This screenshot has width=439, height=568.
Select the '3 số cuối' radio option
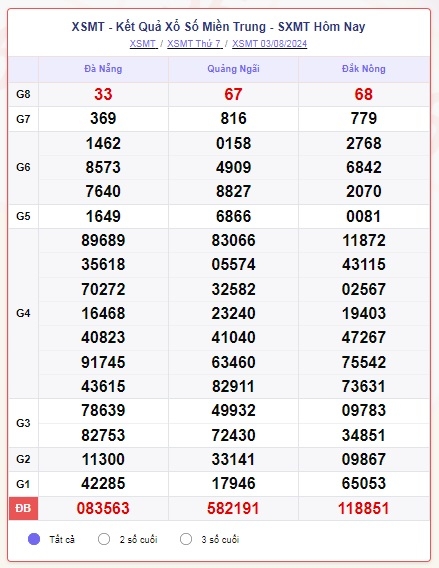pyautogui.click(x=186, y=539)
